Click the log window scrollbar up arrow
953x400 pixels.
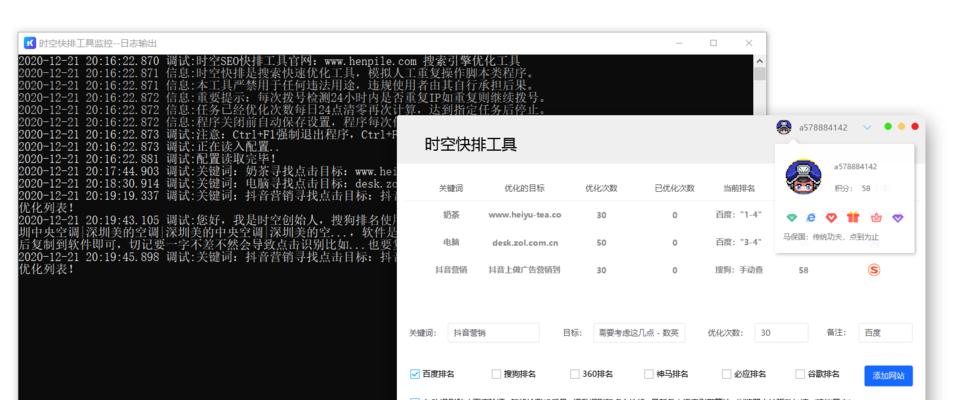point(760,61)
